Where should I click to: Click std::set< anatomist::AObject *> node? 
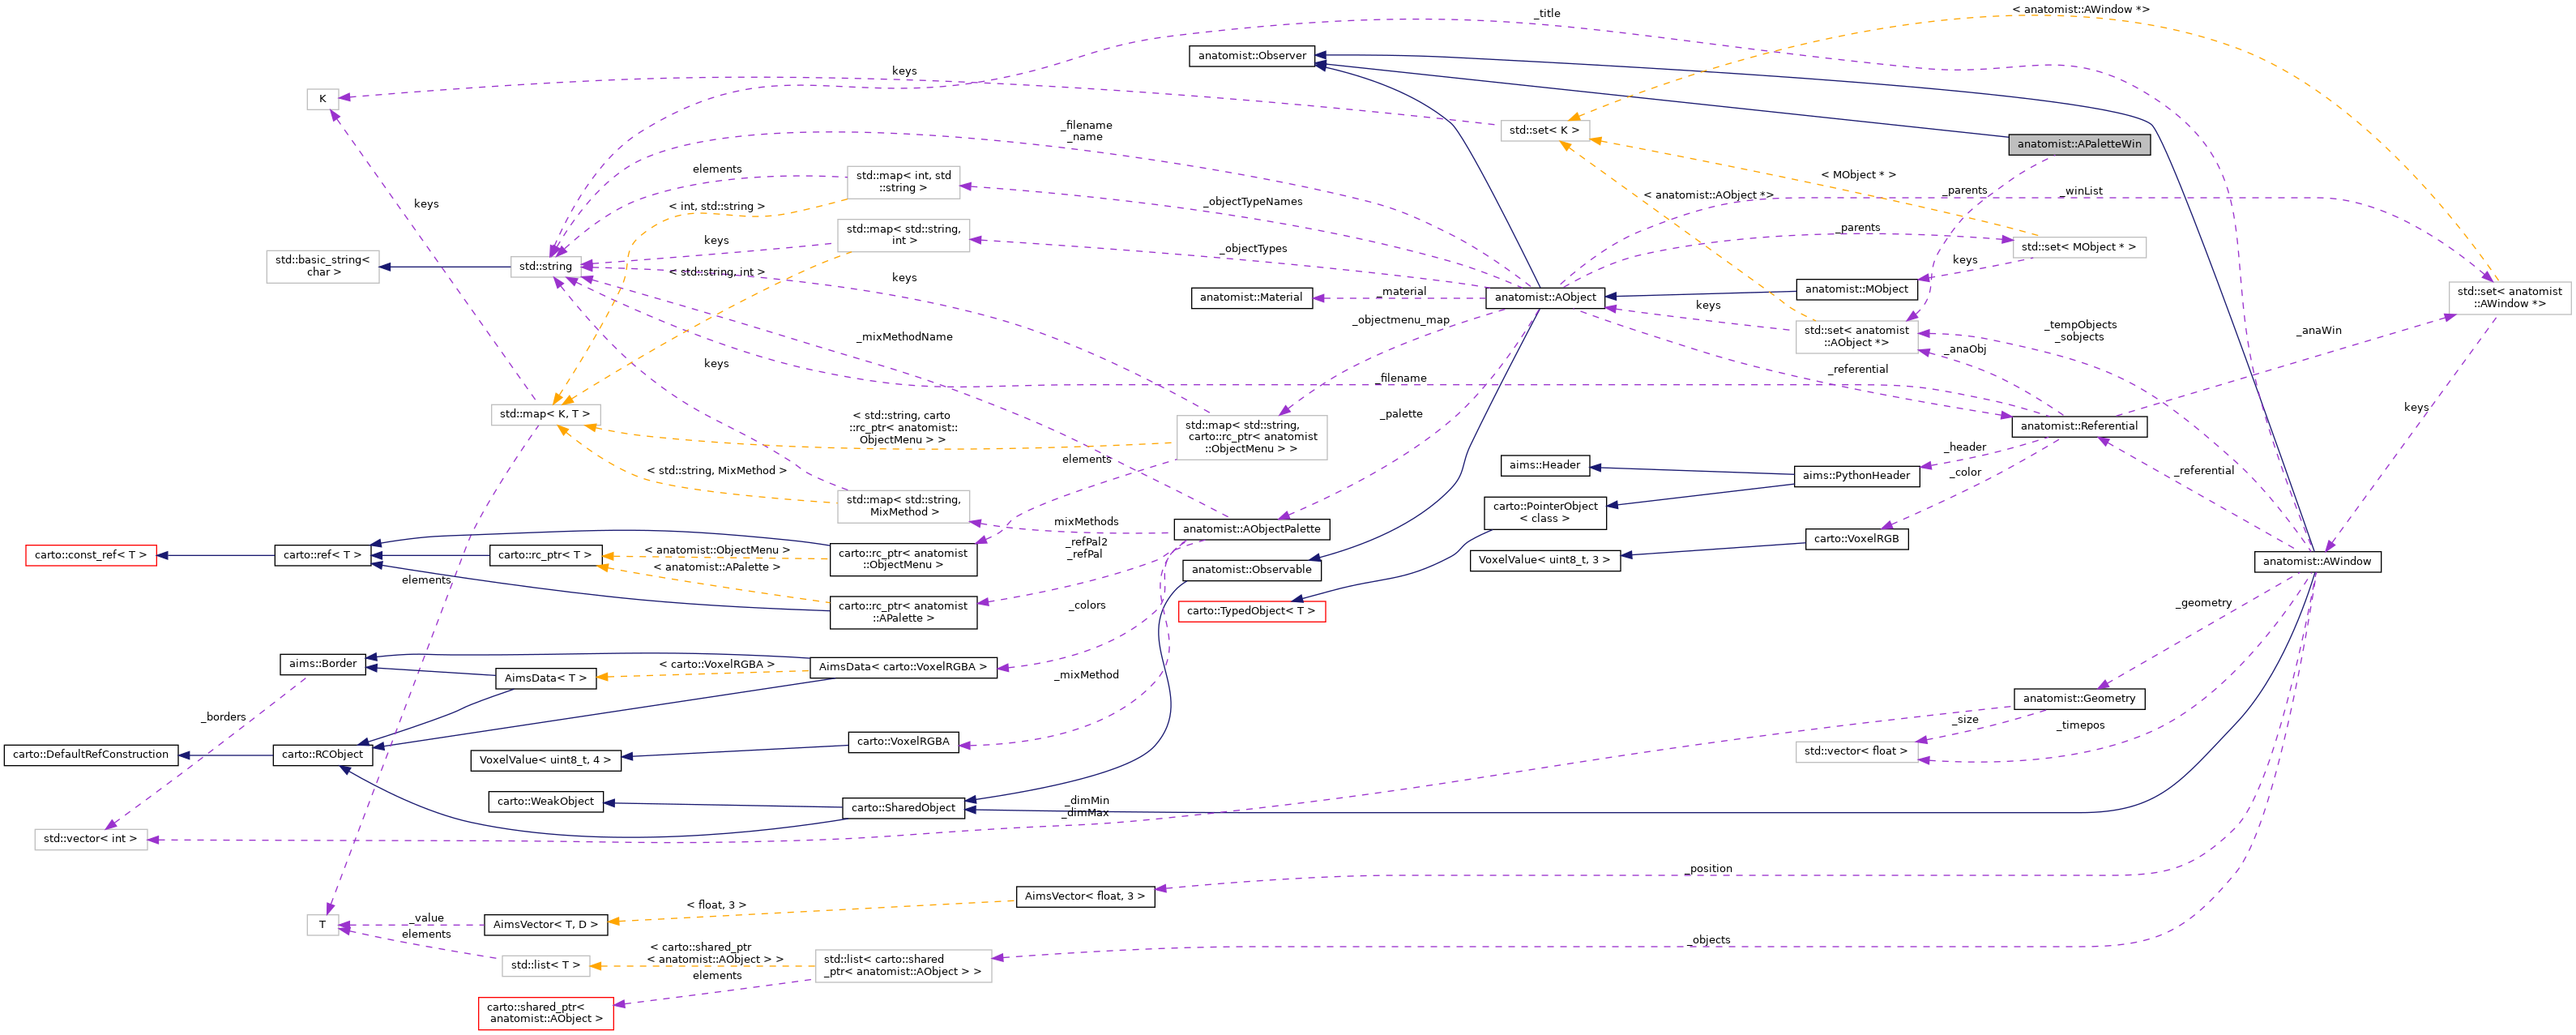(1857, 337)
